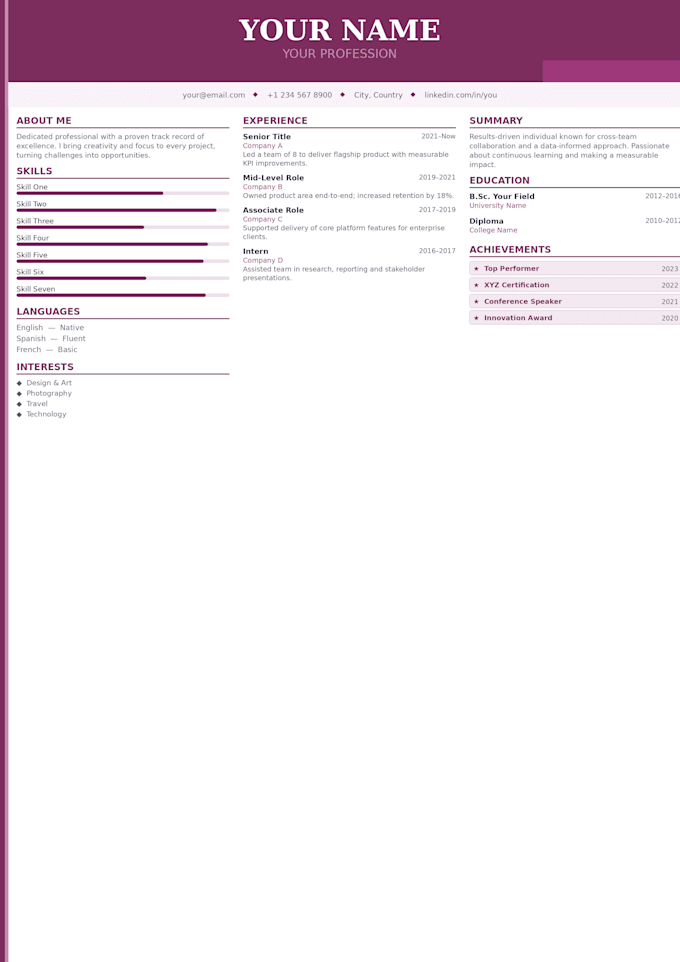This screenshot has width=680, height=962.
Task: Select the 2021–Now date
Action: [x=438, y=136]
